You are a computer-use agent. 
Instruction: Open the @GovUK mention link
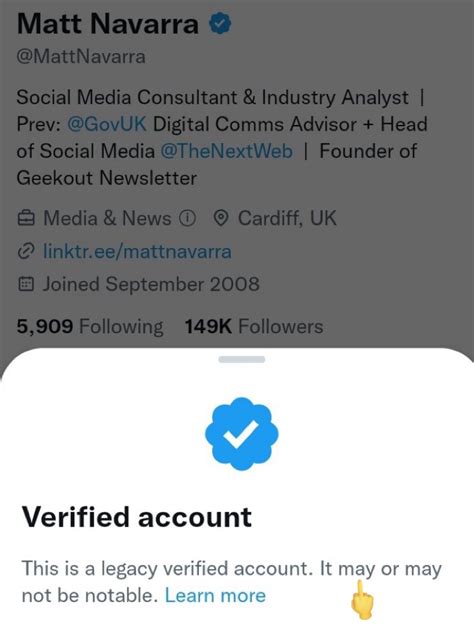pyautogui.click(x=107, y=124)
